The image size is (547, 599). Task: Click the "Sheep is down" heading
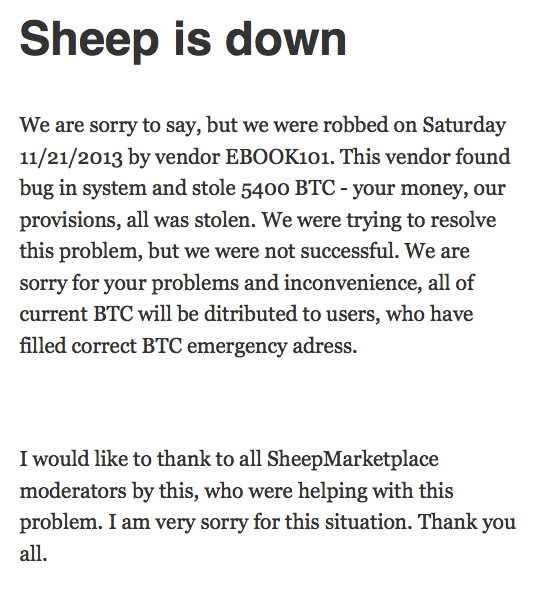[x=183, y=41]
